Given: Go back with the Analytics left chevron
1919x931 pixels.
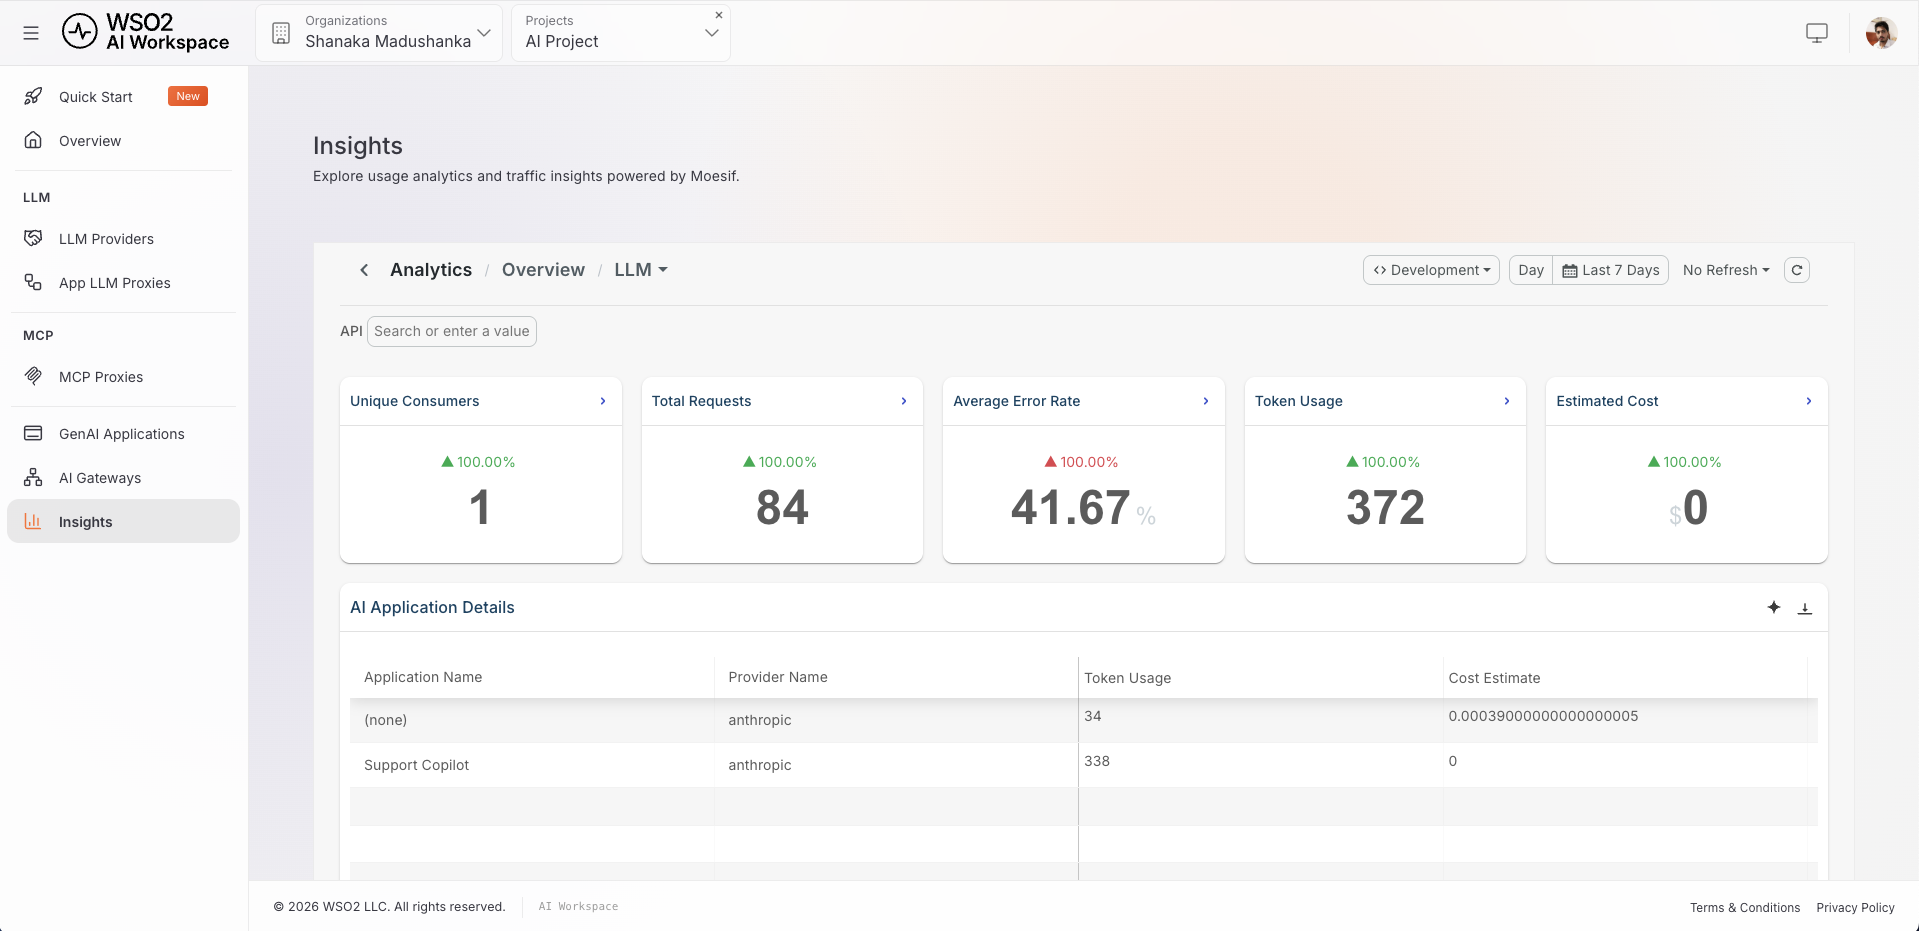Looking at the screenshot, I should [364, 270].
